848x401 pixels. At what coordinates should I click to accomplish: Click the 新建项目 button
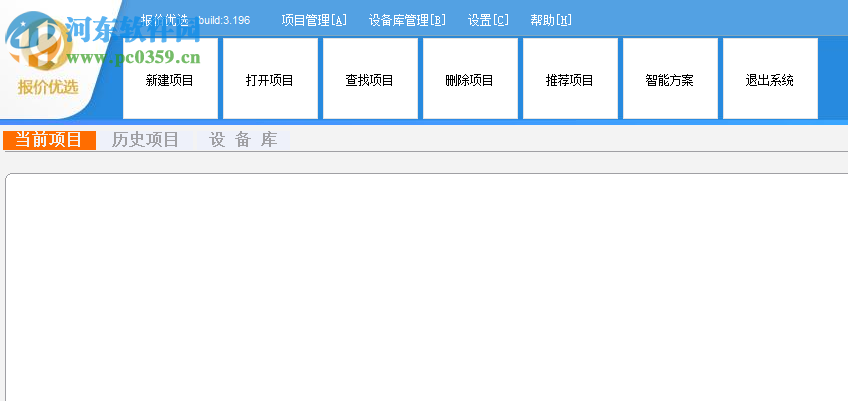[x=170, y=78]
